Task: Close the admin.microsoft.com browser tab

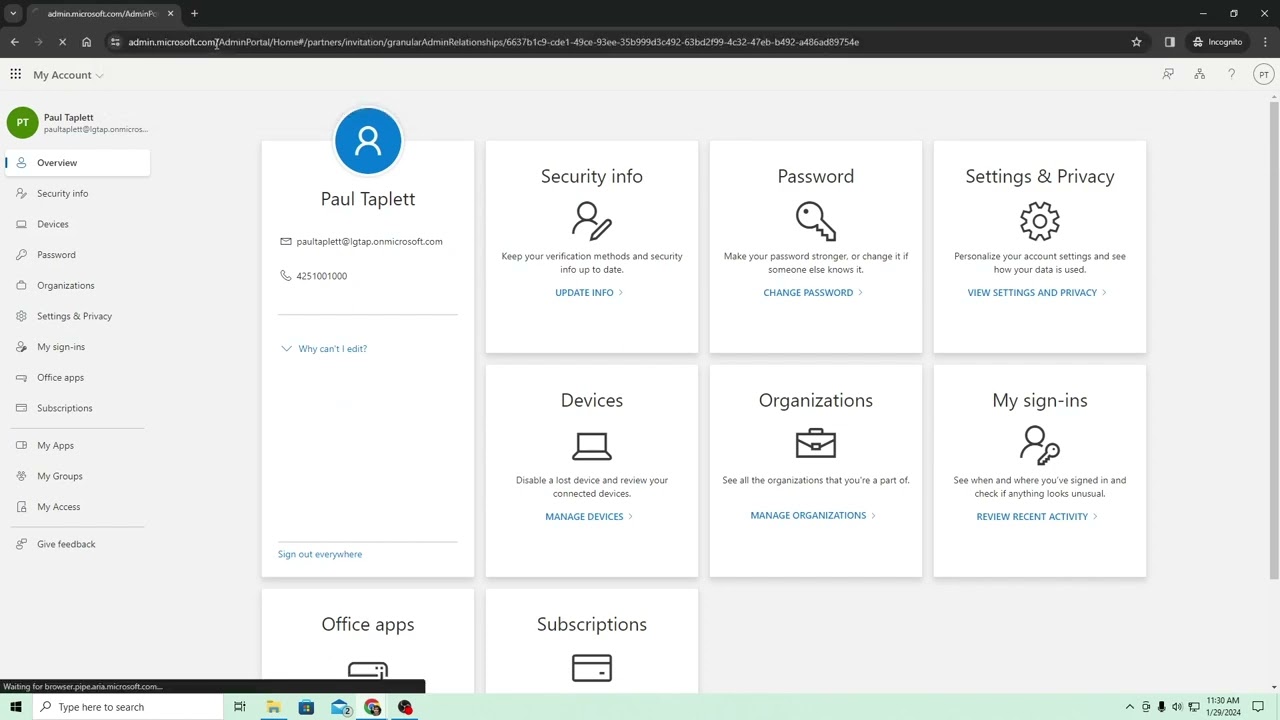Action: (x=170, y=14)
